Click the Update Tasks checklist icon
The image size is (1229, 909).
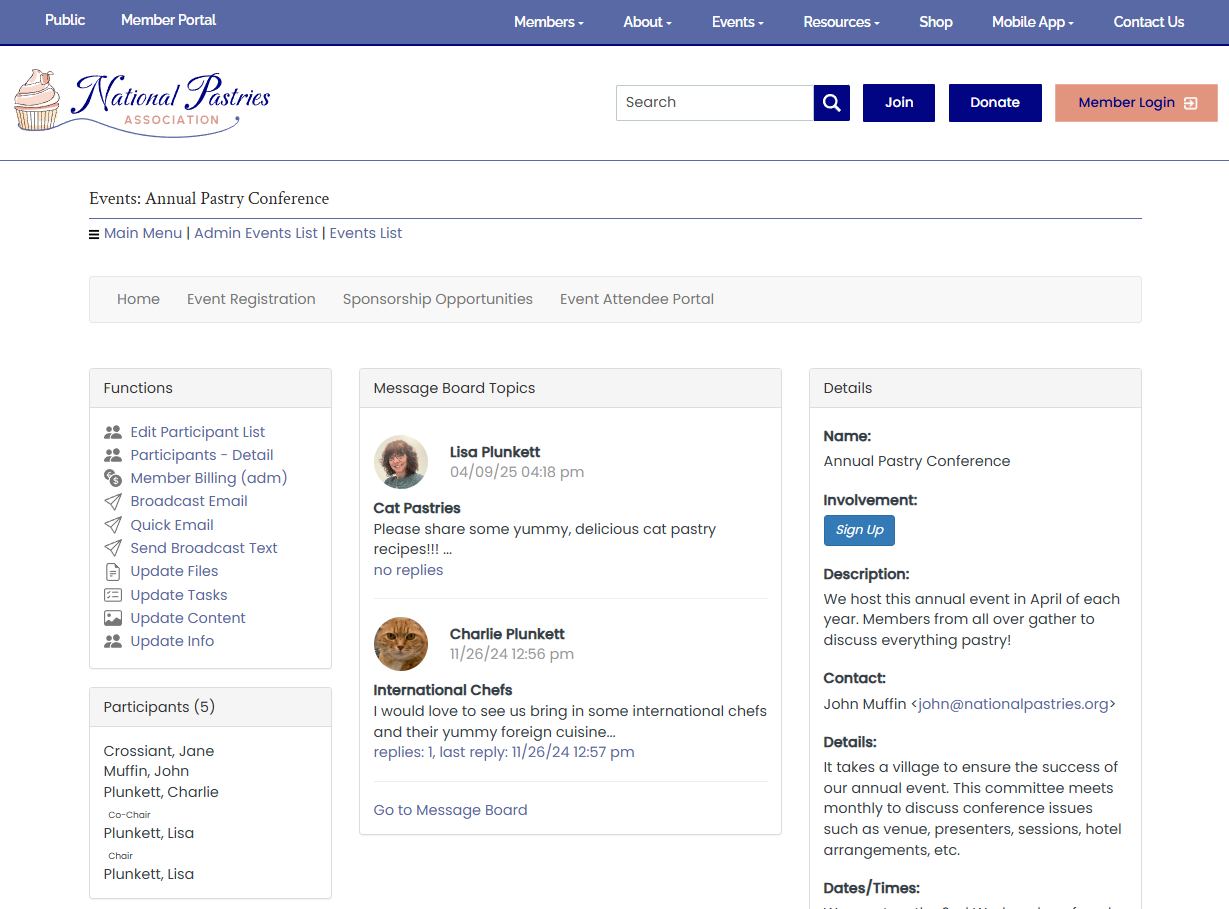112,594
